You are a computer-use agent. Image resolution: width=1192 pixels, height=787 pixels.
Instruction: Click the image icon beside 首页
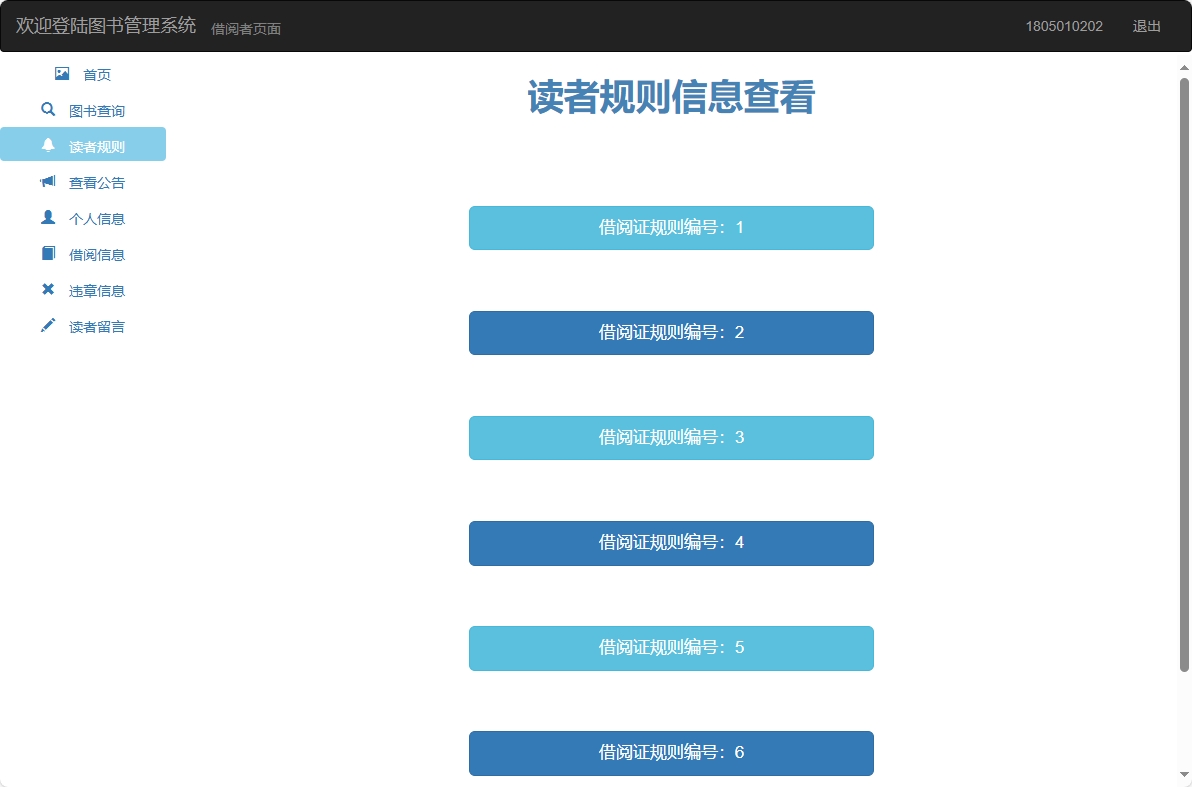click(60, 72)
